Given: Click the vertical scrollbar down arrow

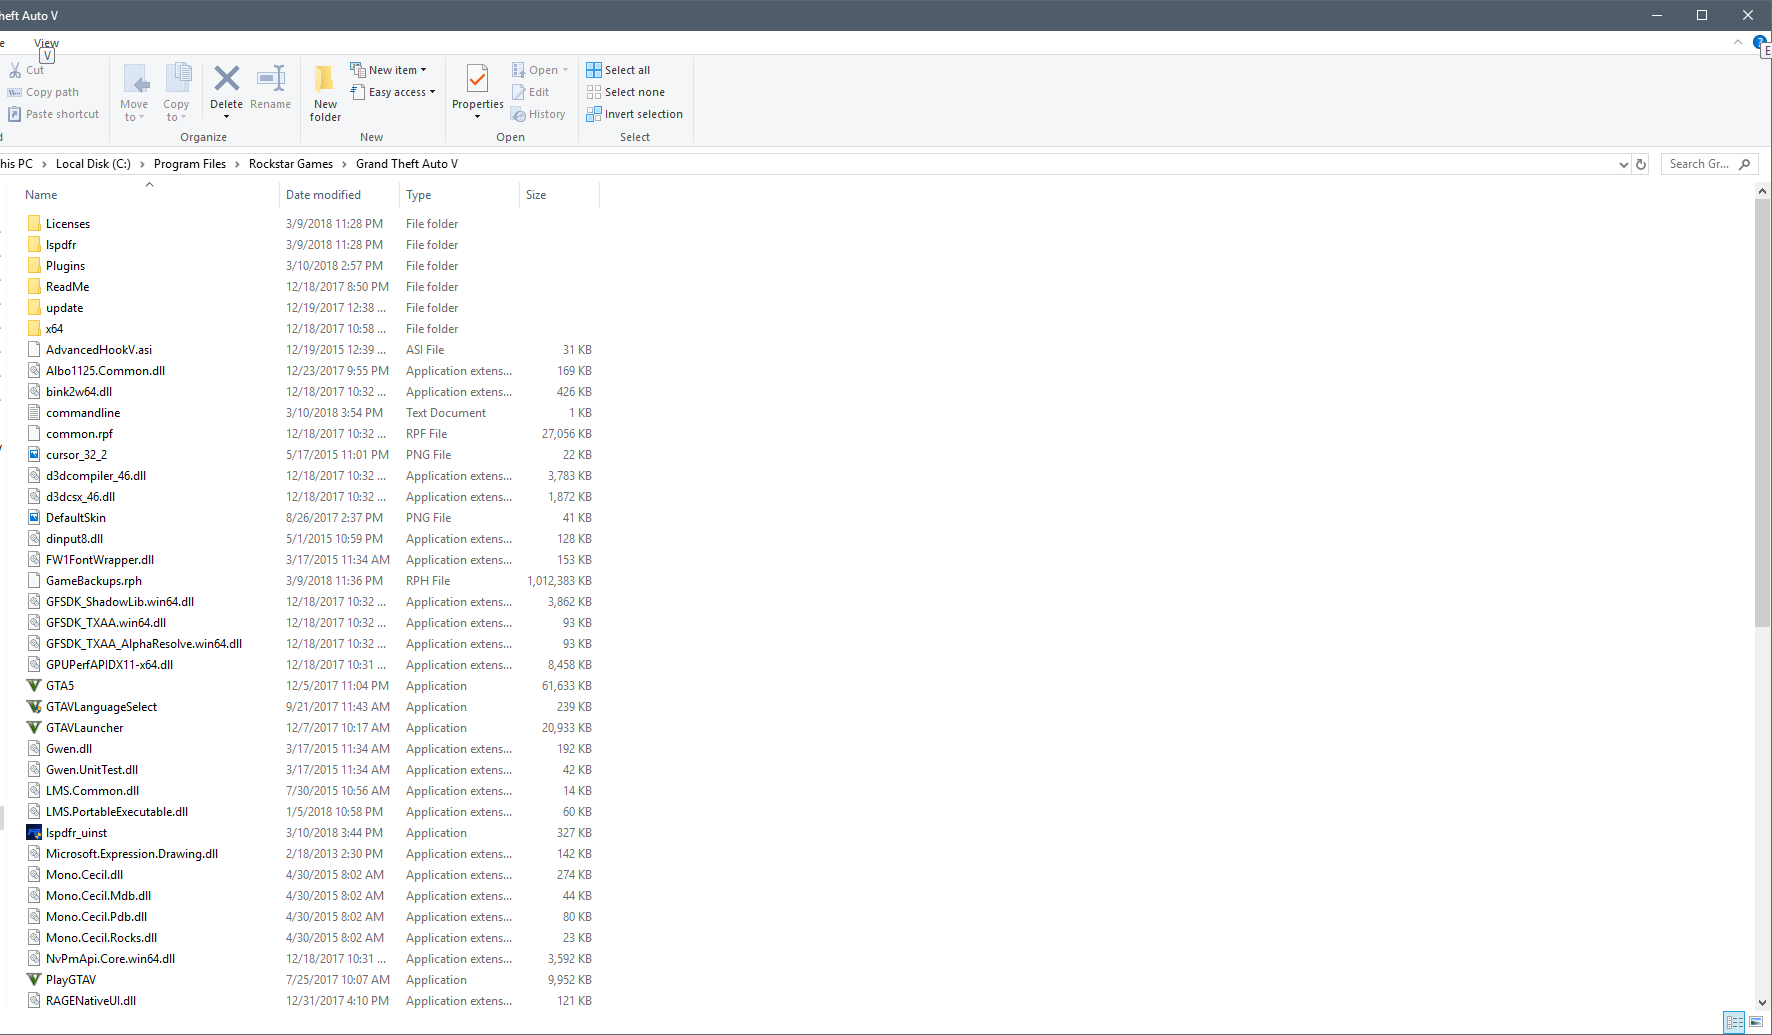Looking at the screenshot, I should coord(1762,1003).
